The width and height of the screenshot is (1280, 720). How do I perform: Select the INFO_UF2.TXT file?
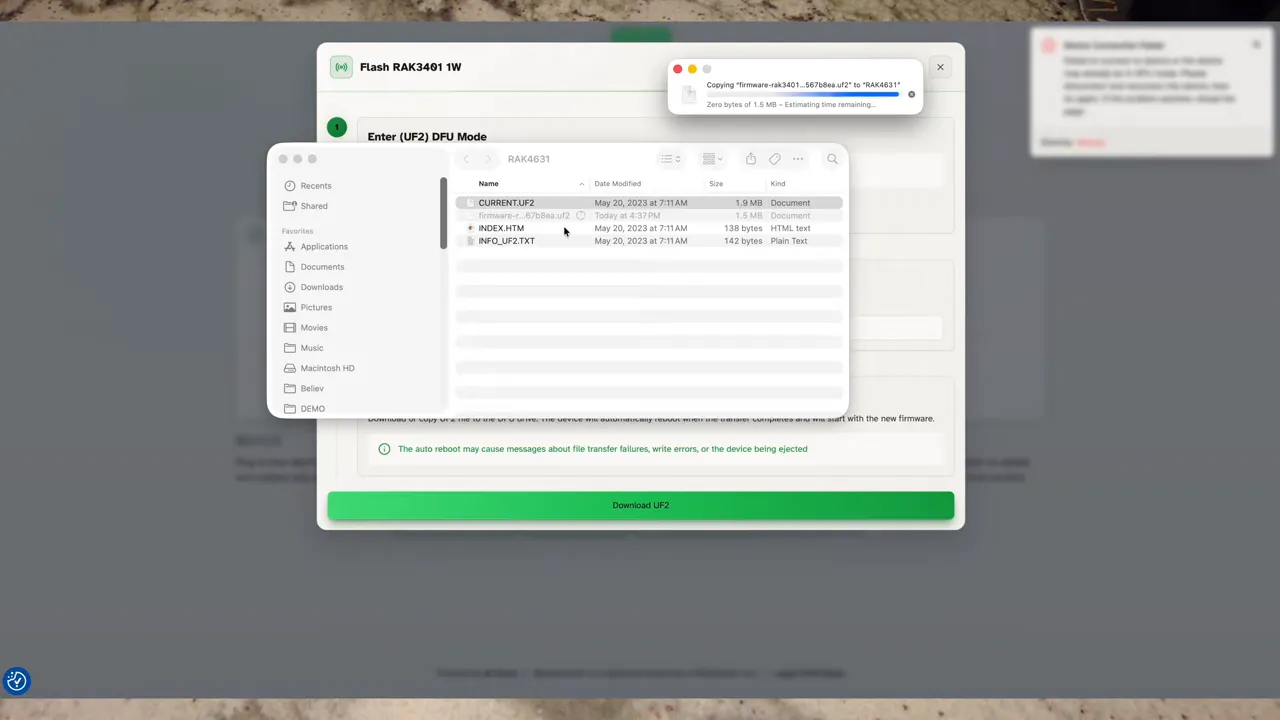point(649,241)
